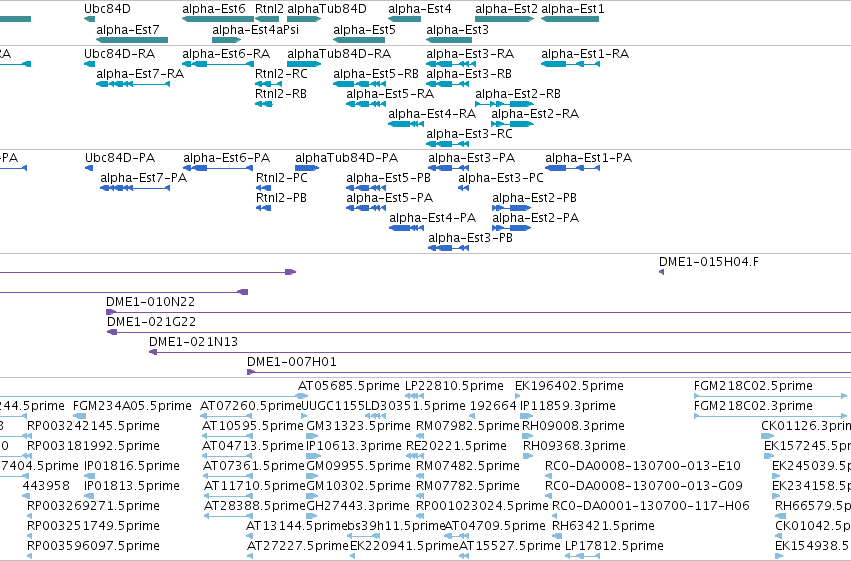
Task: Click the DME1-021G22 BAC label
Action: click(x=151, y=322)
